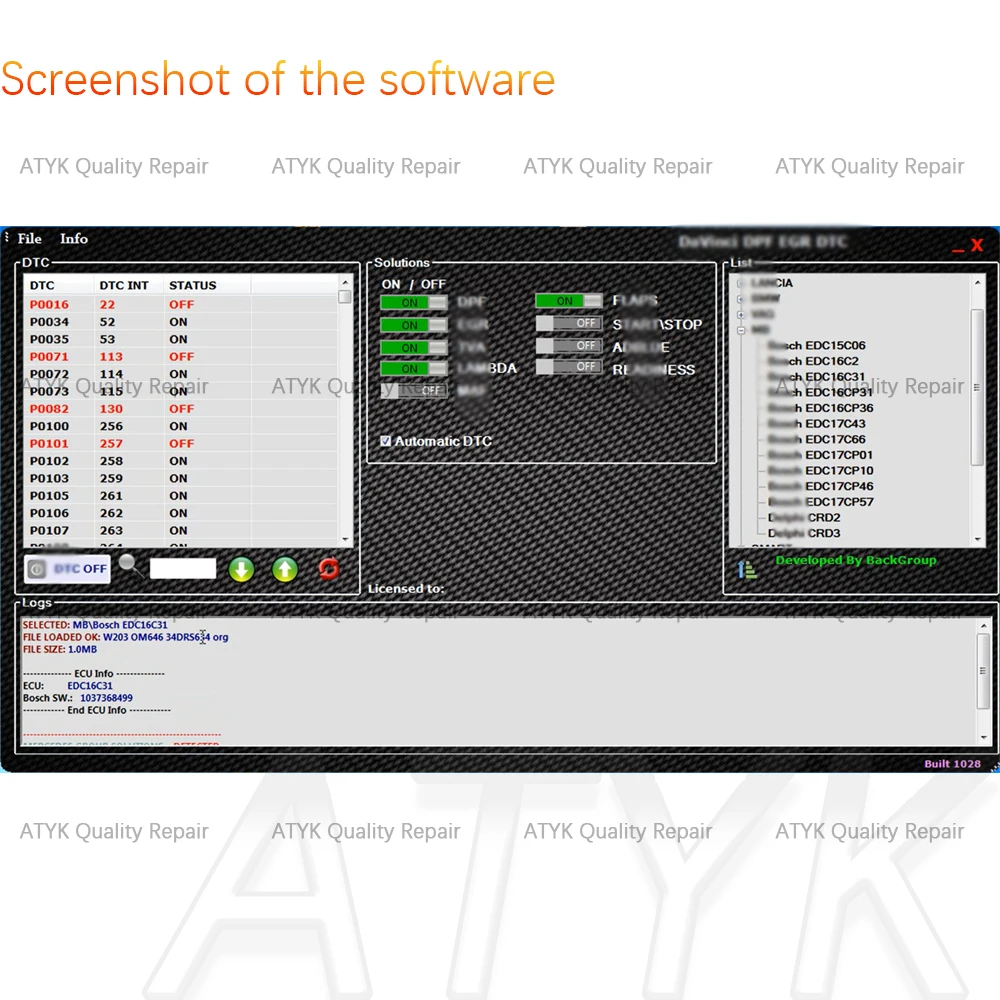Screen dimensions: 1000x1000
Task: Select Bosch EDC17C66 in the list
Action: coord(816,439)
